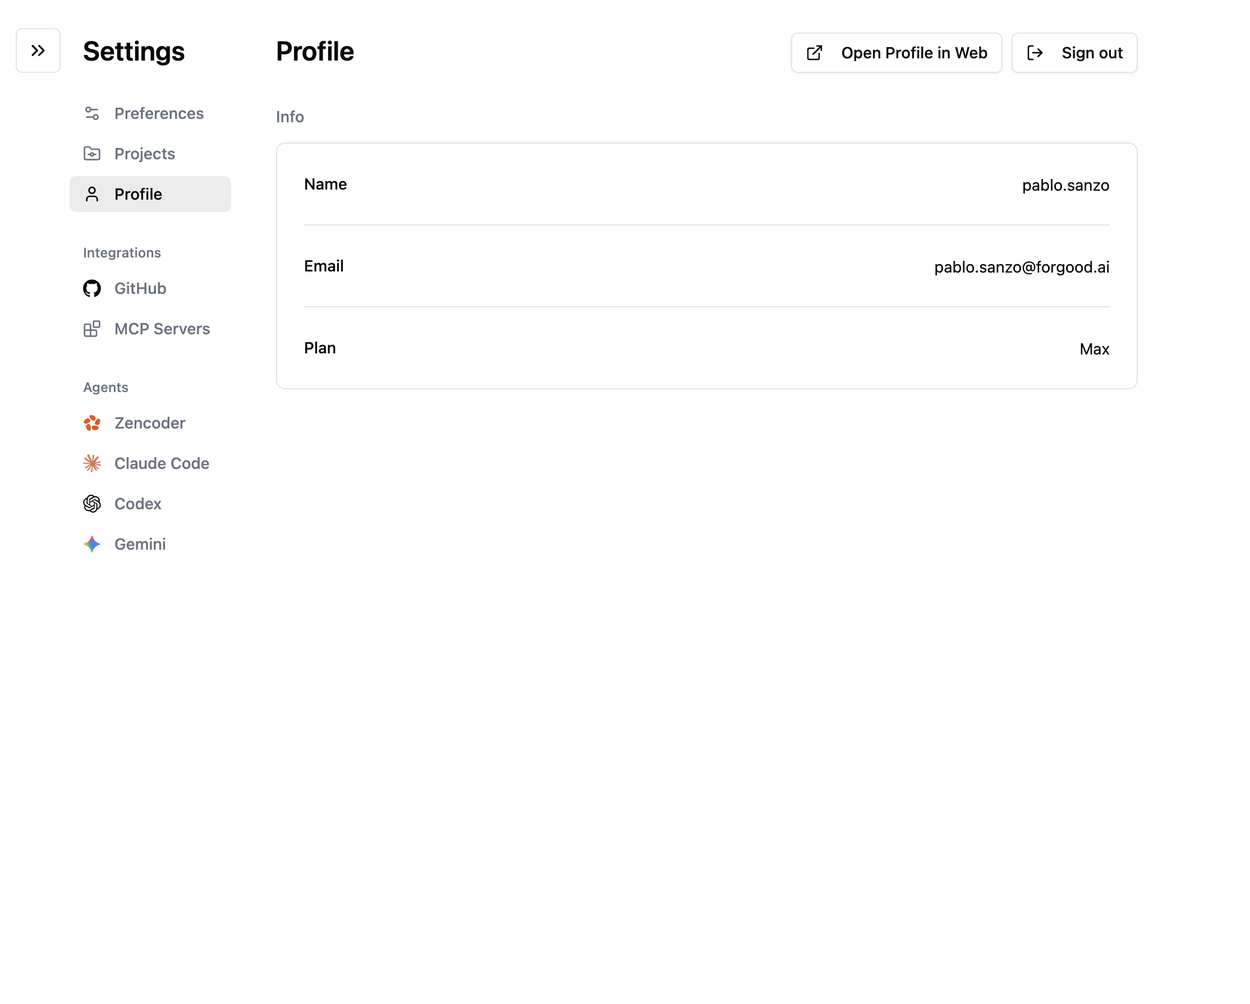Navigate to the Projects settings page

[x=144, y=153]
